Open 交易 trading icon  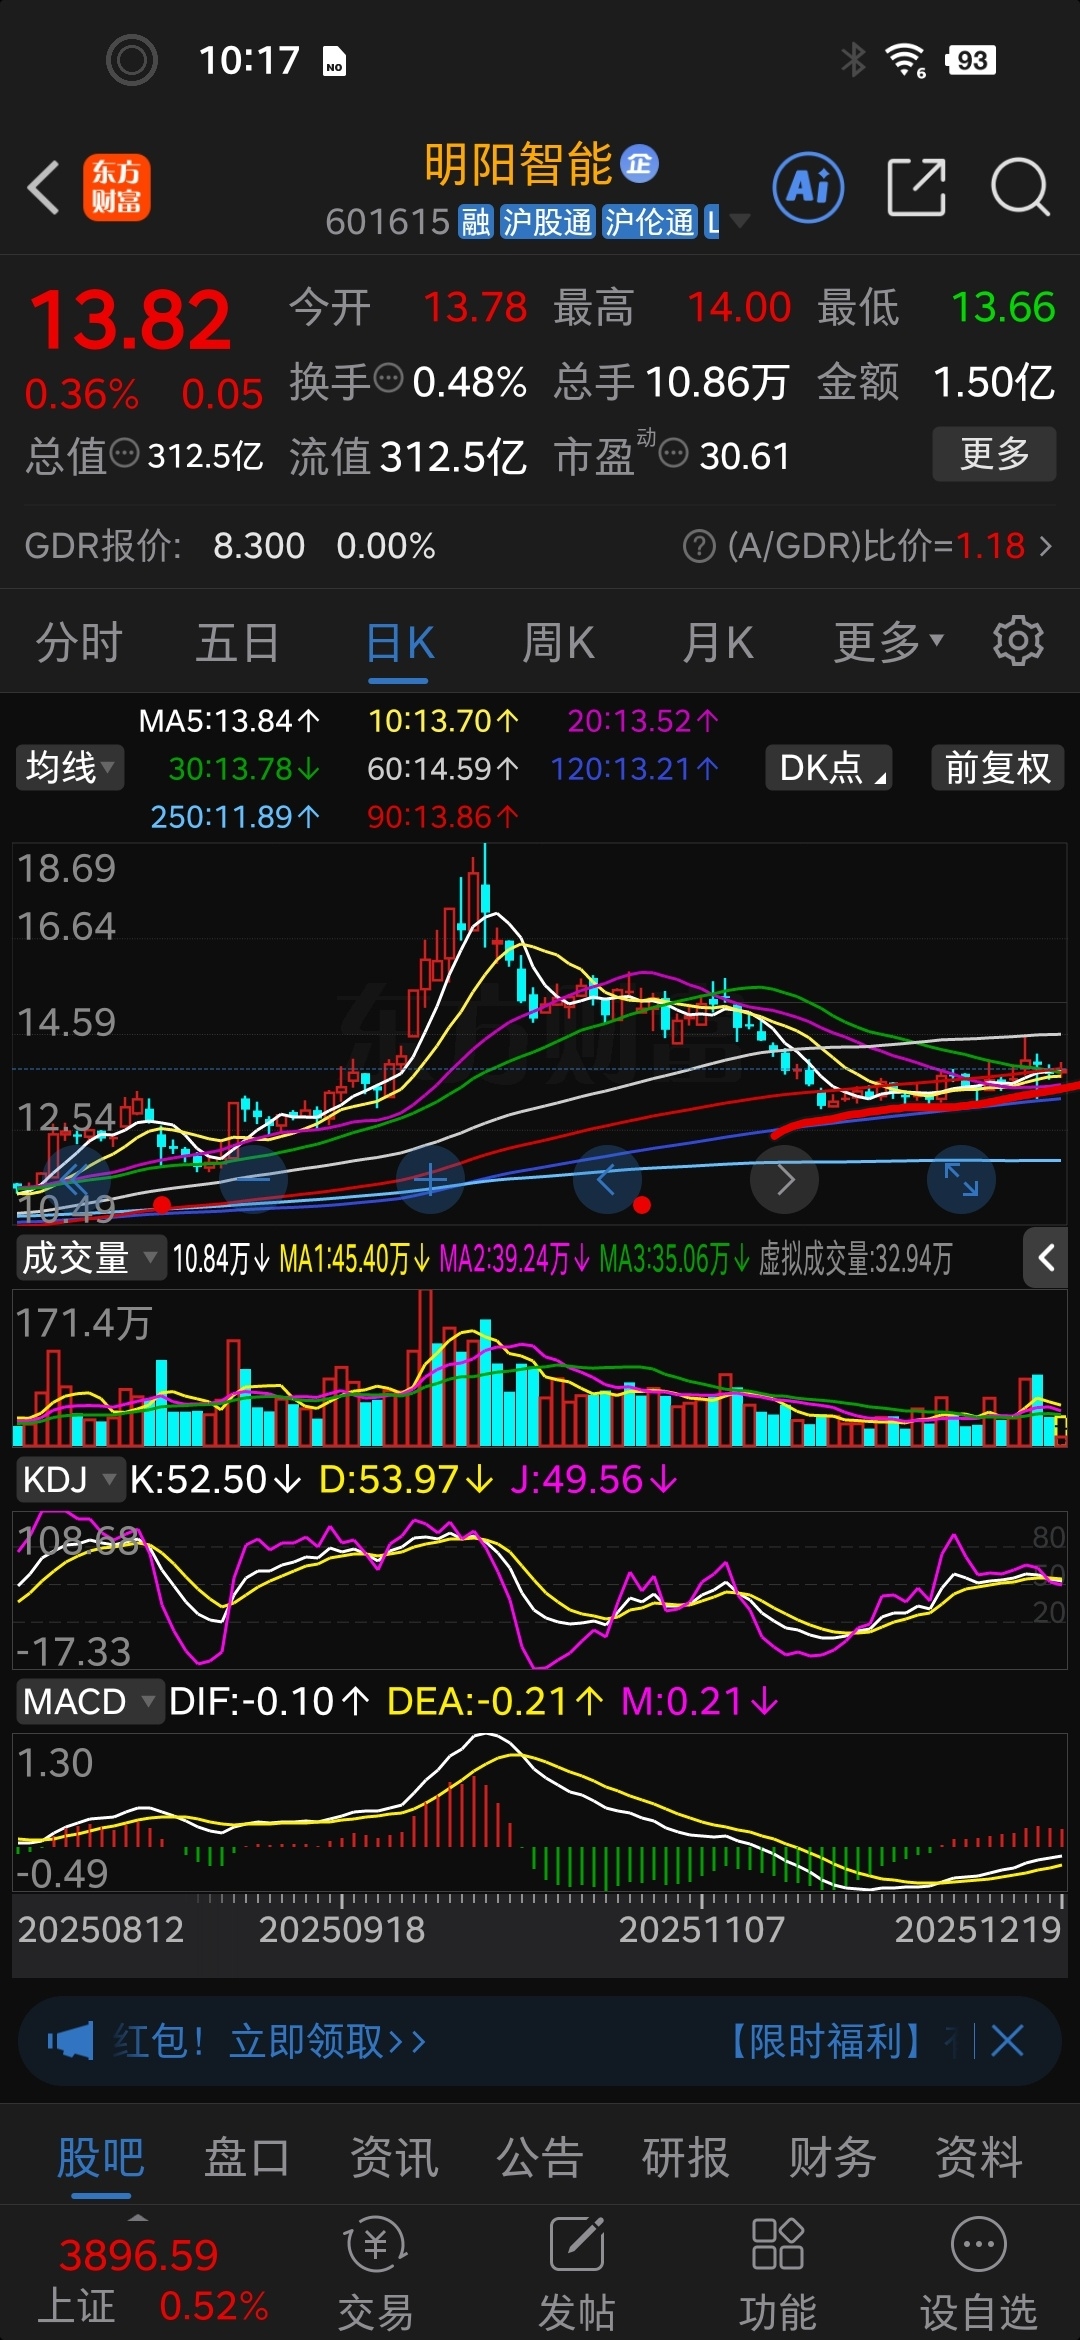tap(375, 2274)
